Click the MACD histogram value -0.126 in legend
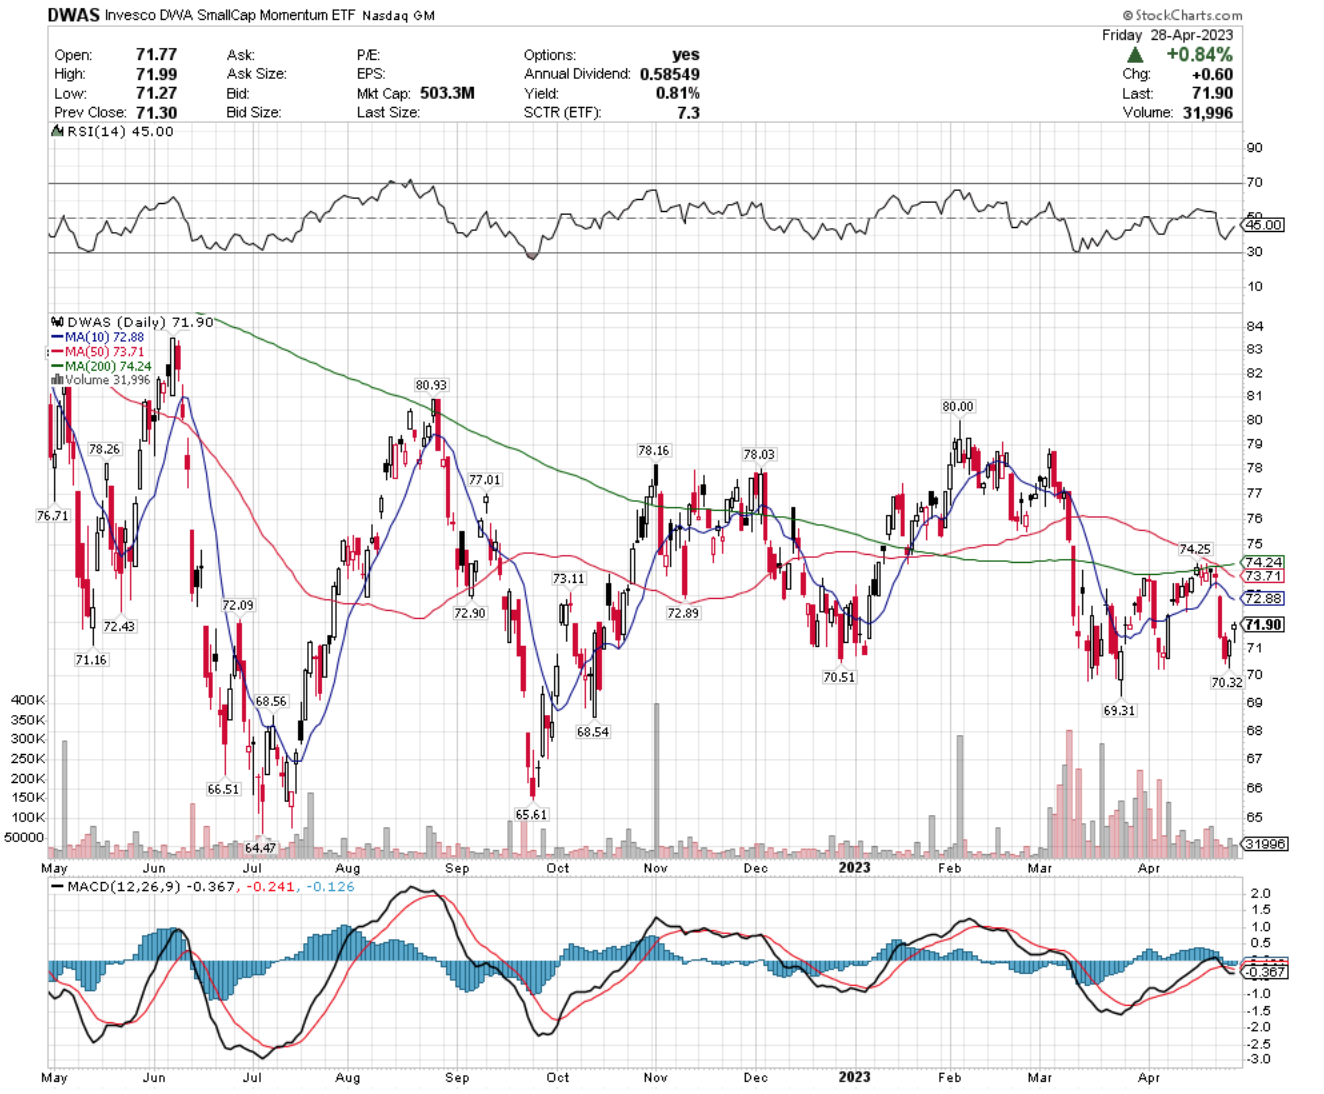Screen dimensions: 1324x1094 tap(330, 887)
